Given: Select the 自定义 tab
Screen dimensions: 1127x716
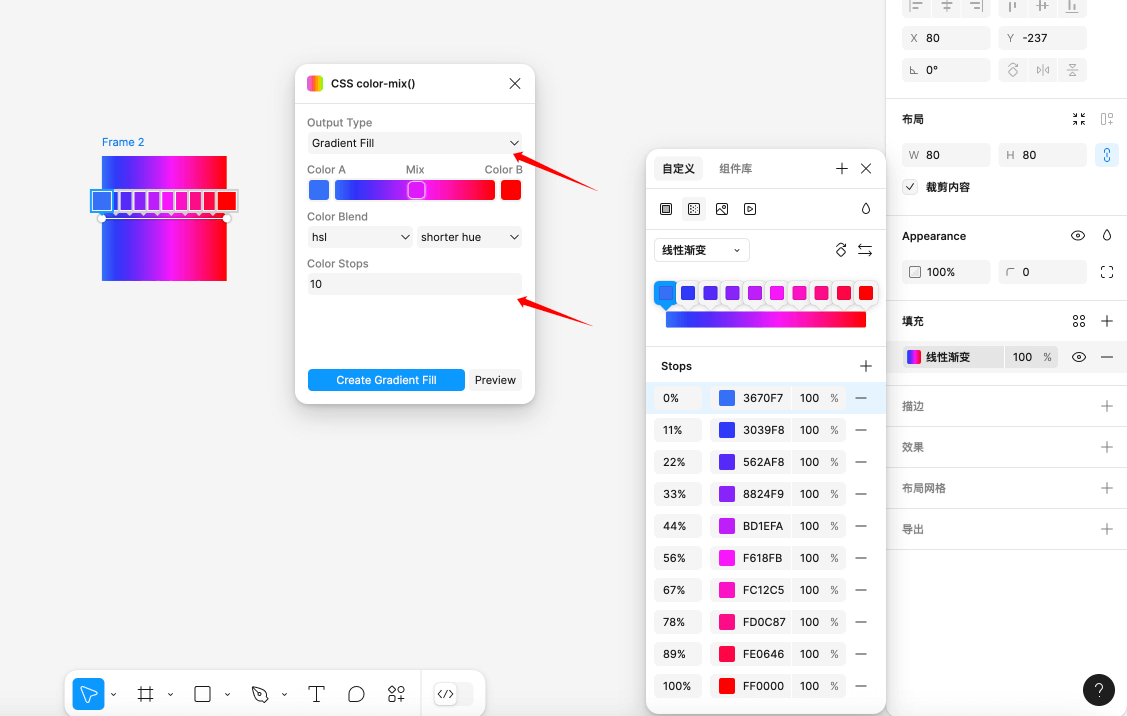Looking at the screenshot, I should click(678, 168).
